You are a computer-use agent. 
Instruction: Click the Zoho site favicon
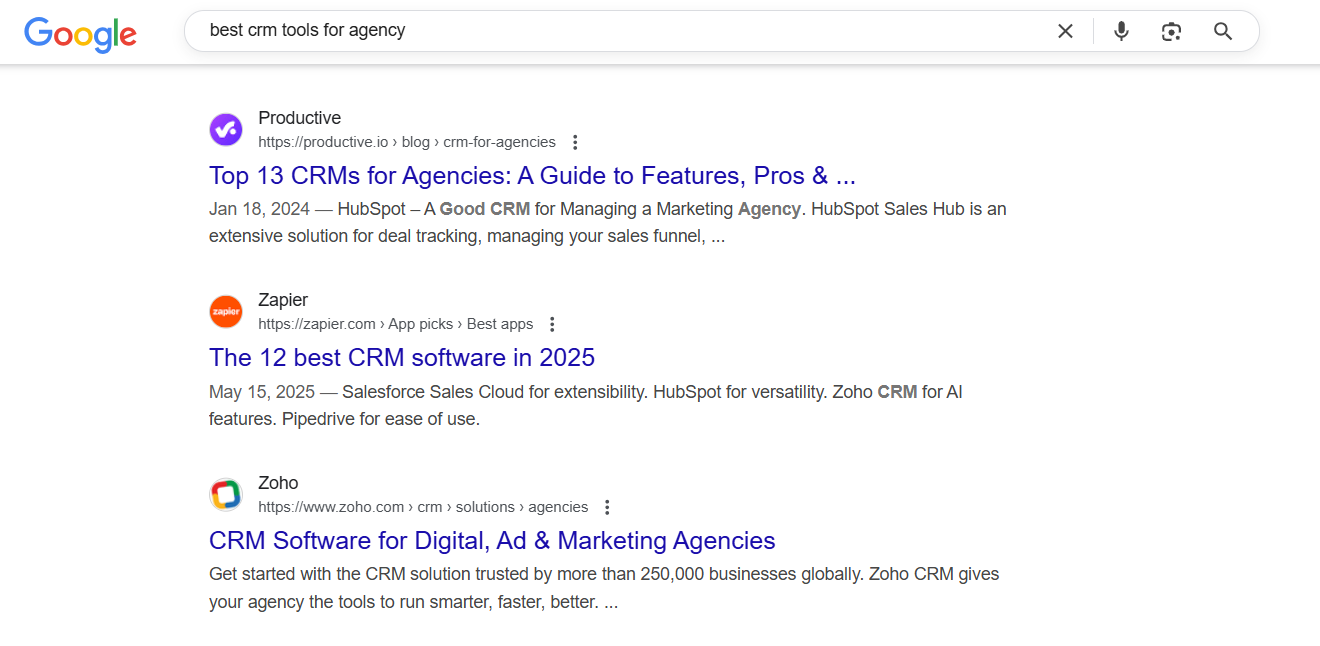tap(226, 494)
